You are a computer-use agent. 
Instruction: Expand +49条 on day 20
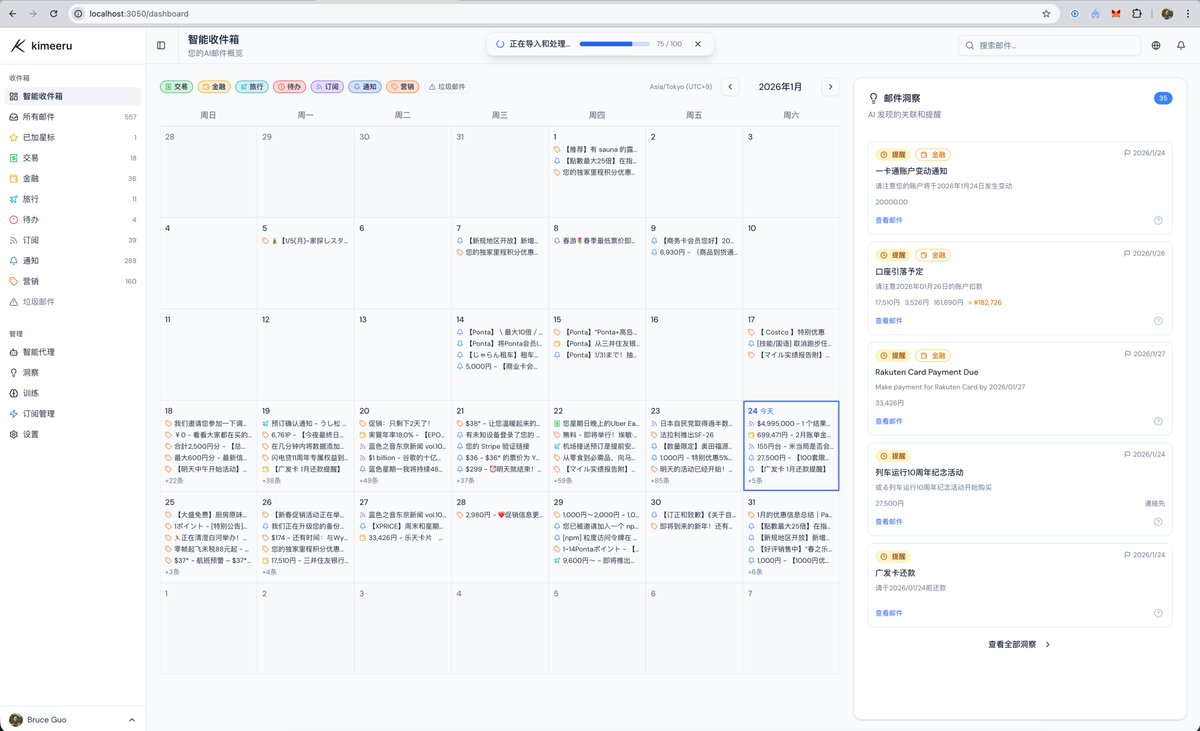[x=369, y=481]
